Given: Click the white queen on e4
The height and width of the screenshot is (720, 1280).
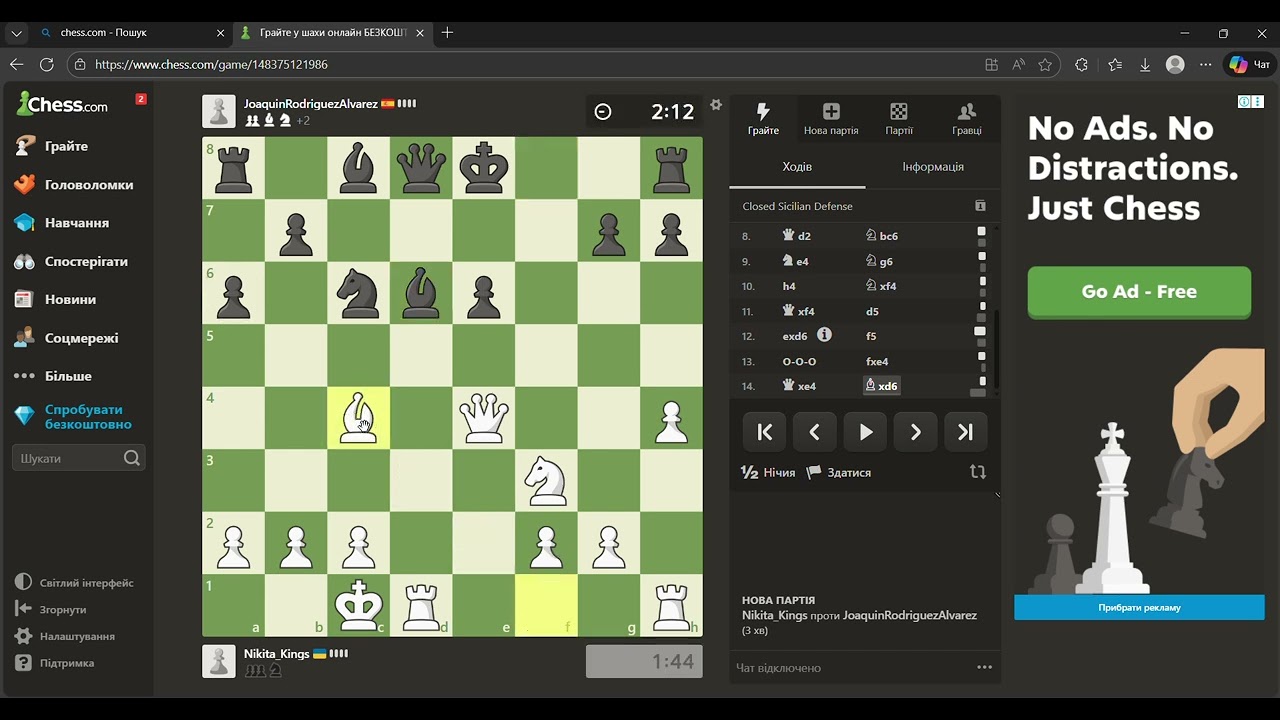Looking at the screenshot, I should click(484, 418).
